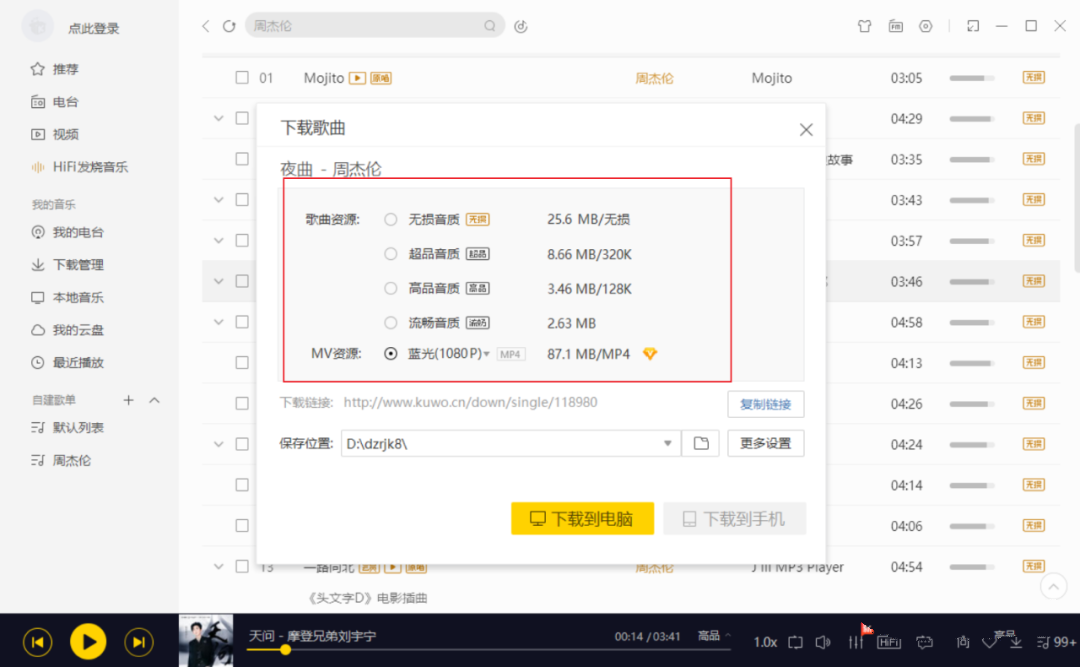Open the 蓝光(1080P) resolution dropdown

tap(486, 354)
